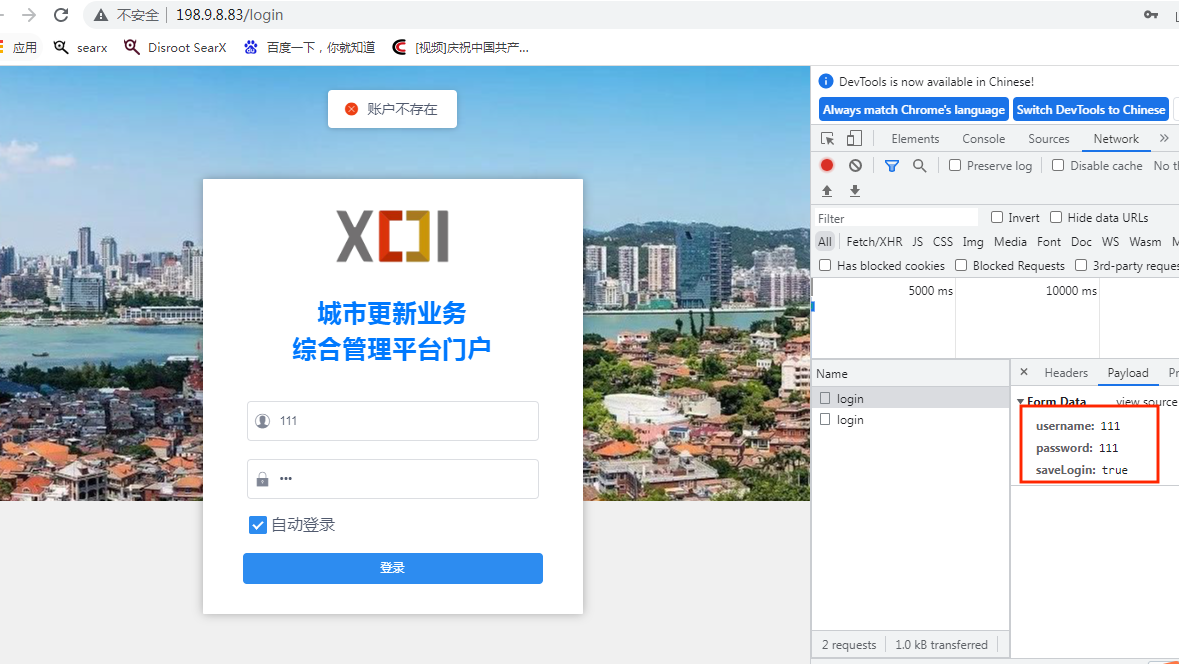1179x664 pixels.
Task: Click the key icon in the address bar
Action: pyautogui.click(x=1150, y=15)
